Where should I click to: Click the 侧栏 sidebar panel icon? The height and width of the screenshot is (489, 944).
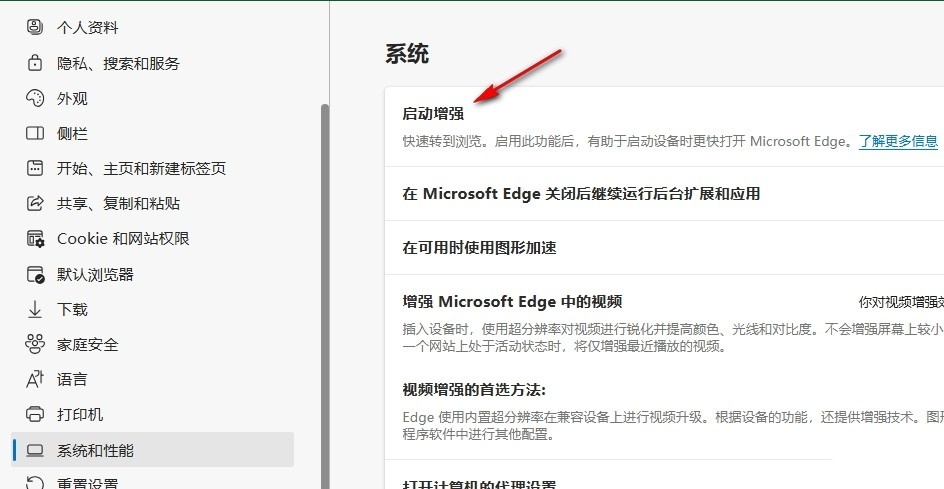[35, 133]
